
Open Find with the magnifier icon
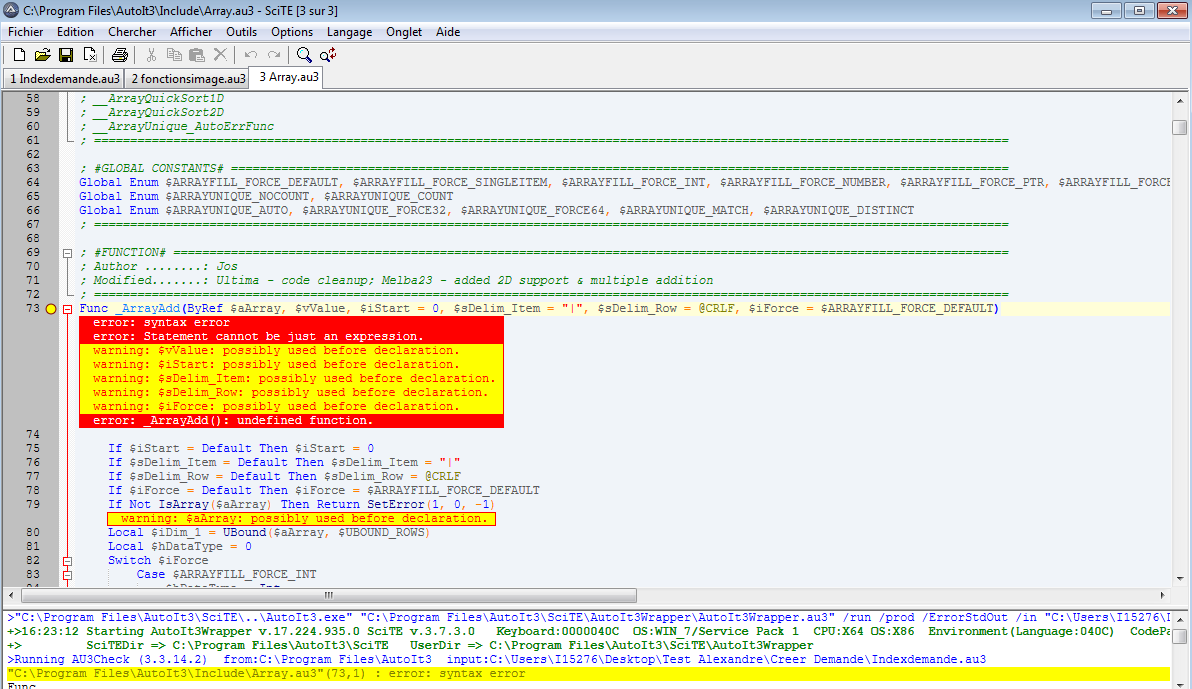[x=304, y=54]
